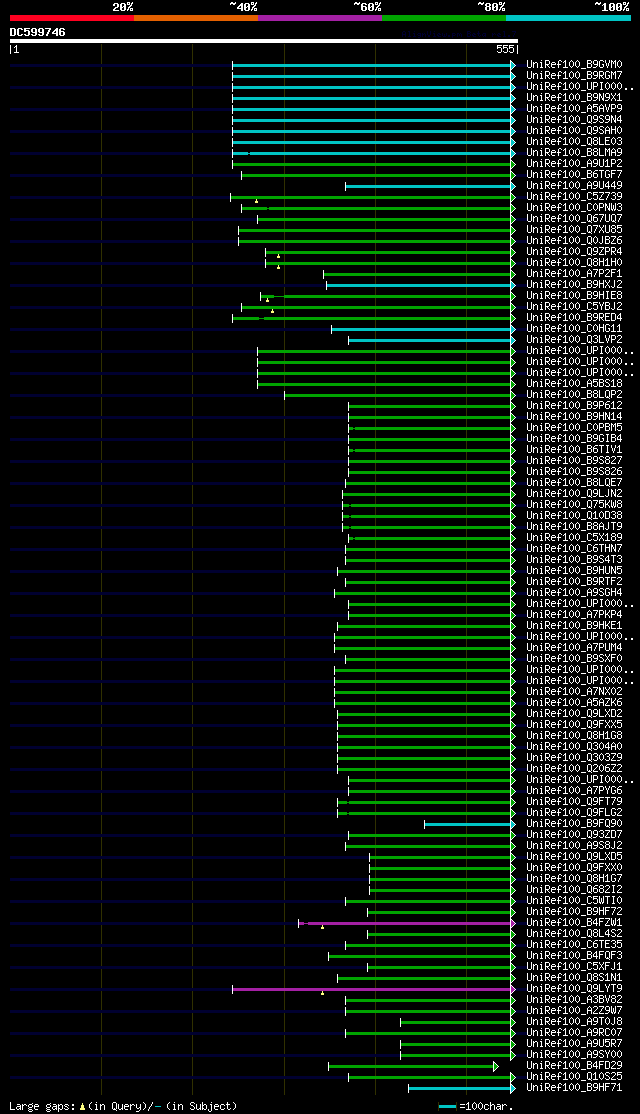Click the UniRef100_Q9LXD2 label
Image resolution: width=640 pixels, height=1114 pixels.
(575, 715)
